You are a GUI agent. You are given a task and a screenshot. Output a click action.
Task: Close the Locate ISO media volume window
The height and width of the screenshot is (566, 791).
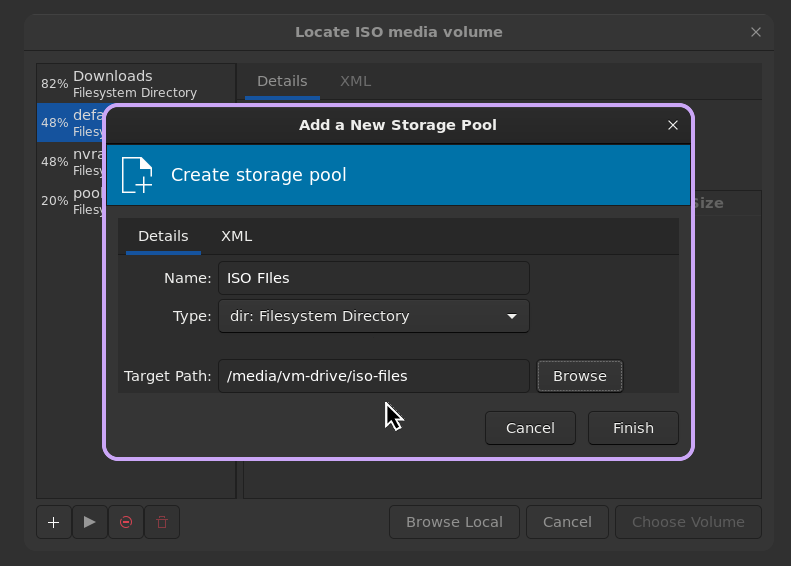756,32
